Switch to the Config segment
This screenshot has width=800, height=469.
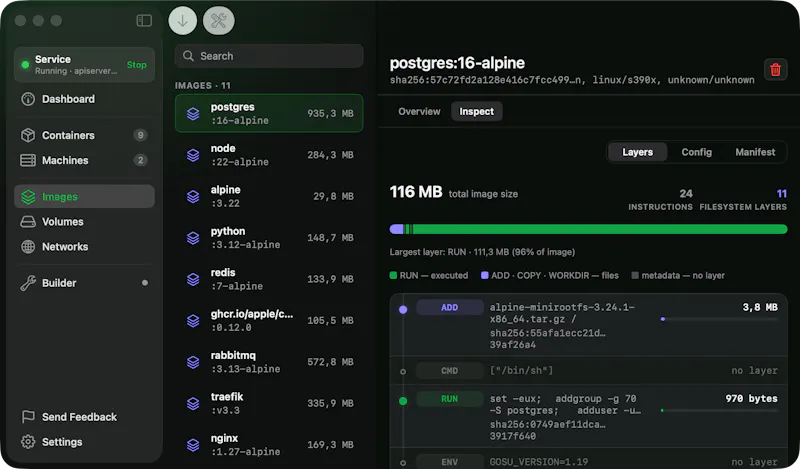click(696, 152)
